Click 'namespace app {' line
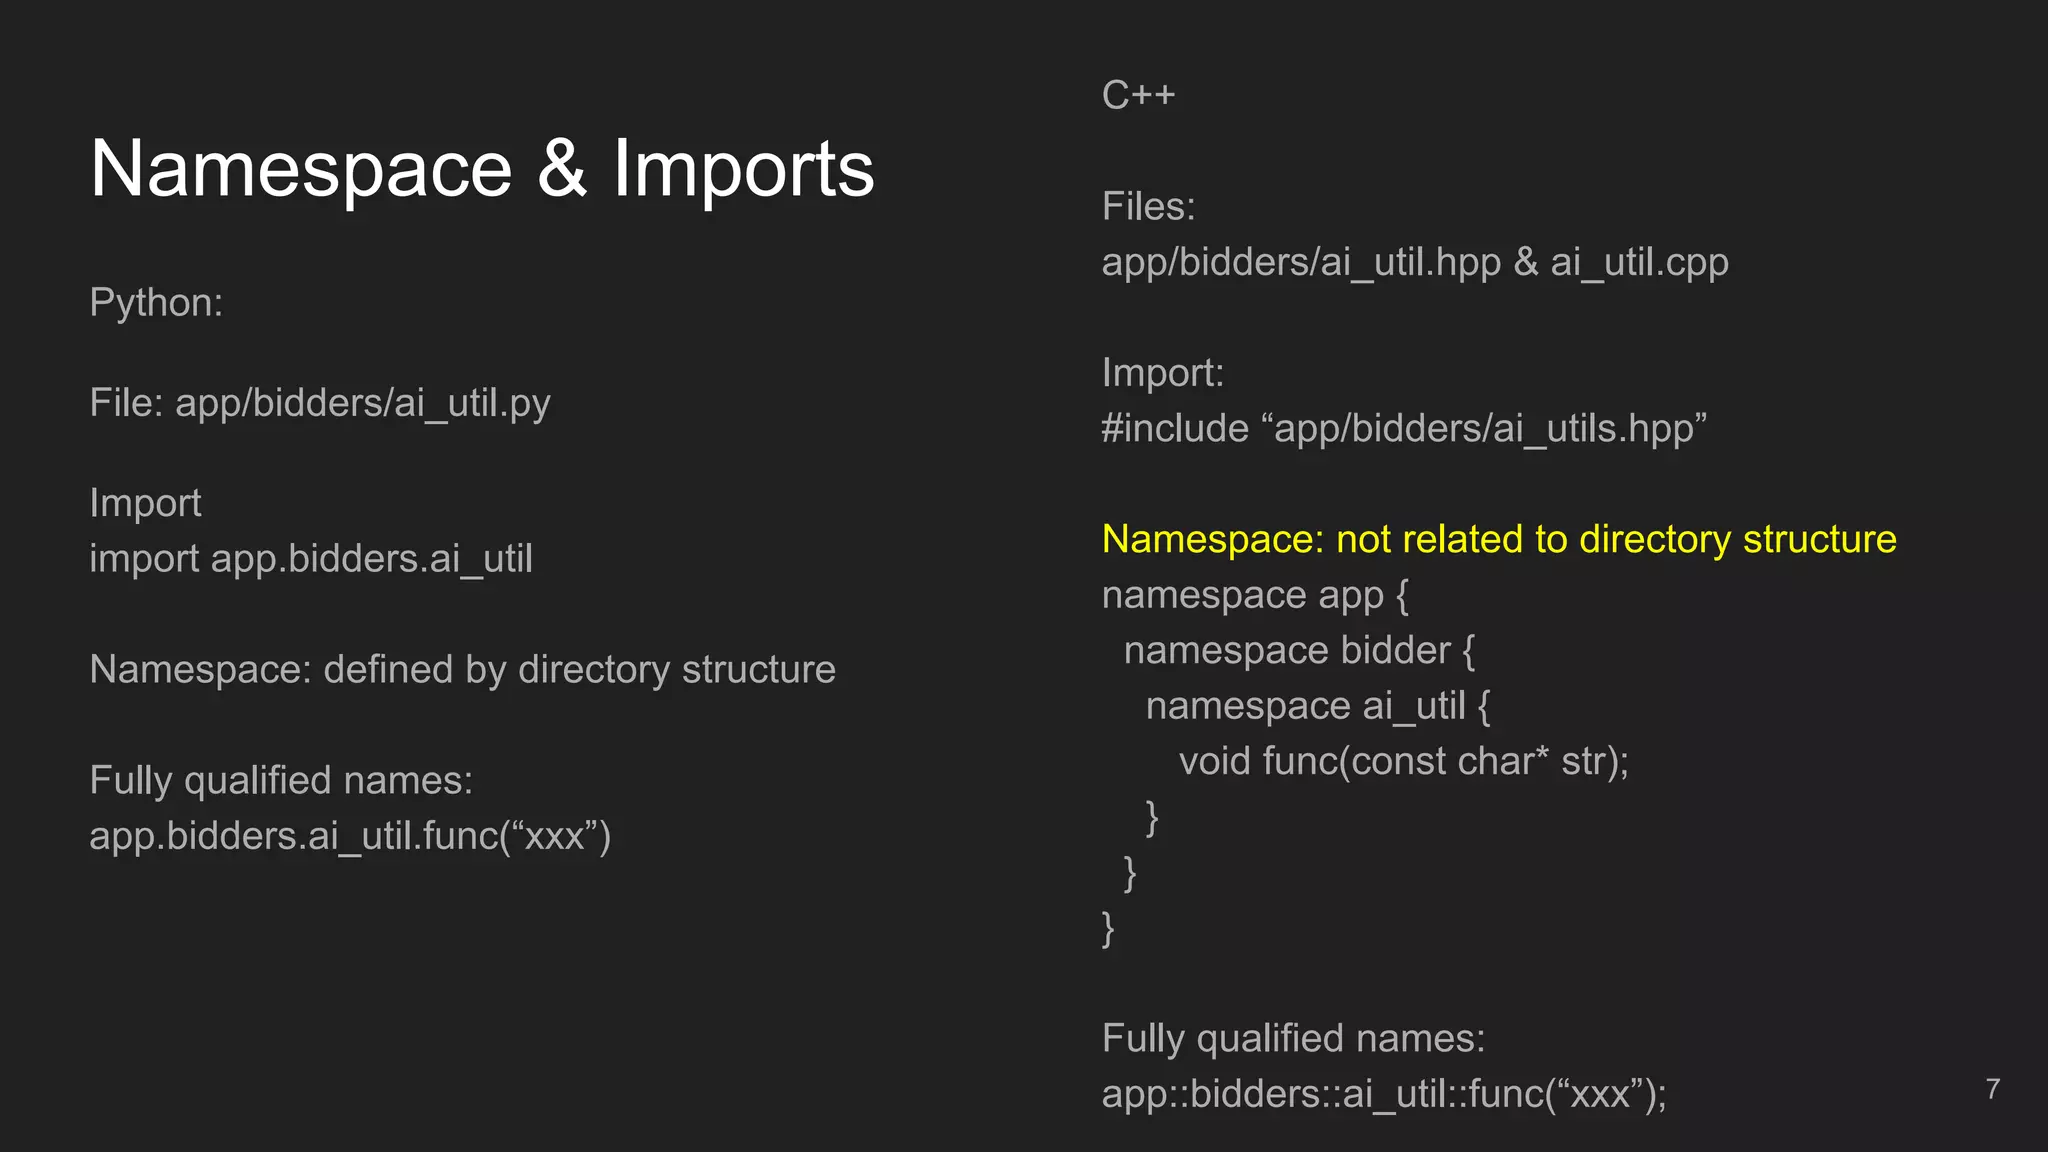This screenshot has width=2048, height=1152. point(1255,595)
